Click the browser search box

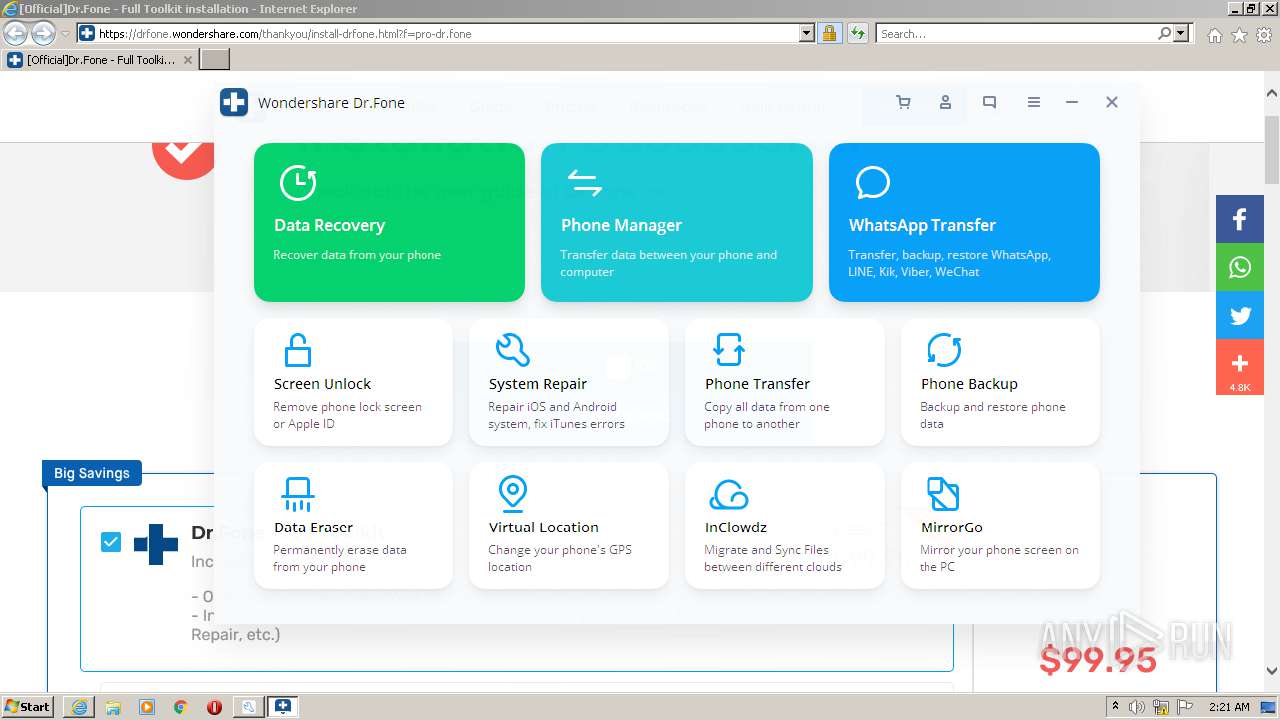coord(1017,33)
